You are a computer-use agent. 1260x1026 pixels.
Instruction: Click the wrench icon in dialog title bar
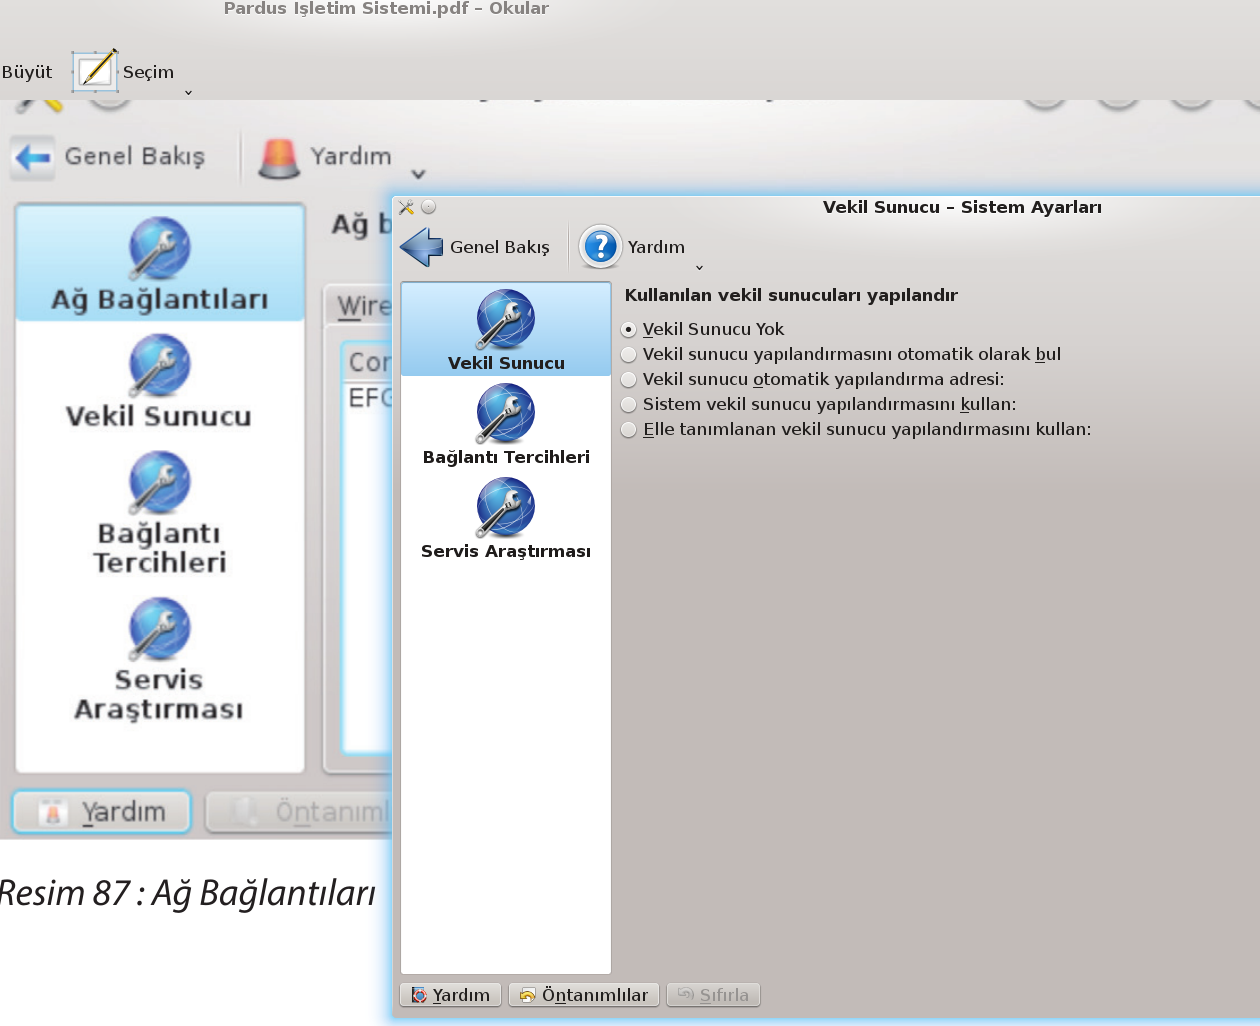pyautogui.click(x=406, y=207)
